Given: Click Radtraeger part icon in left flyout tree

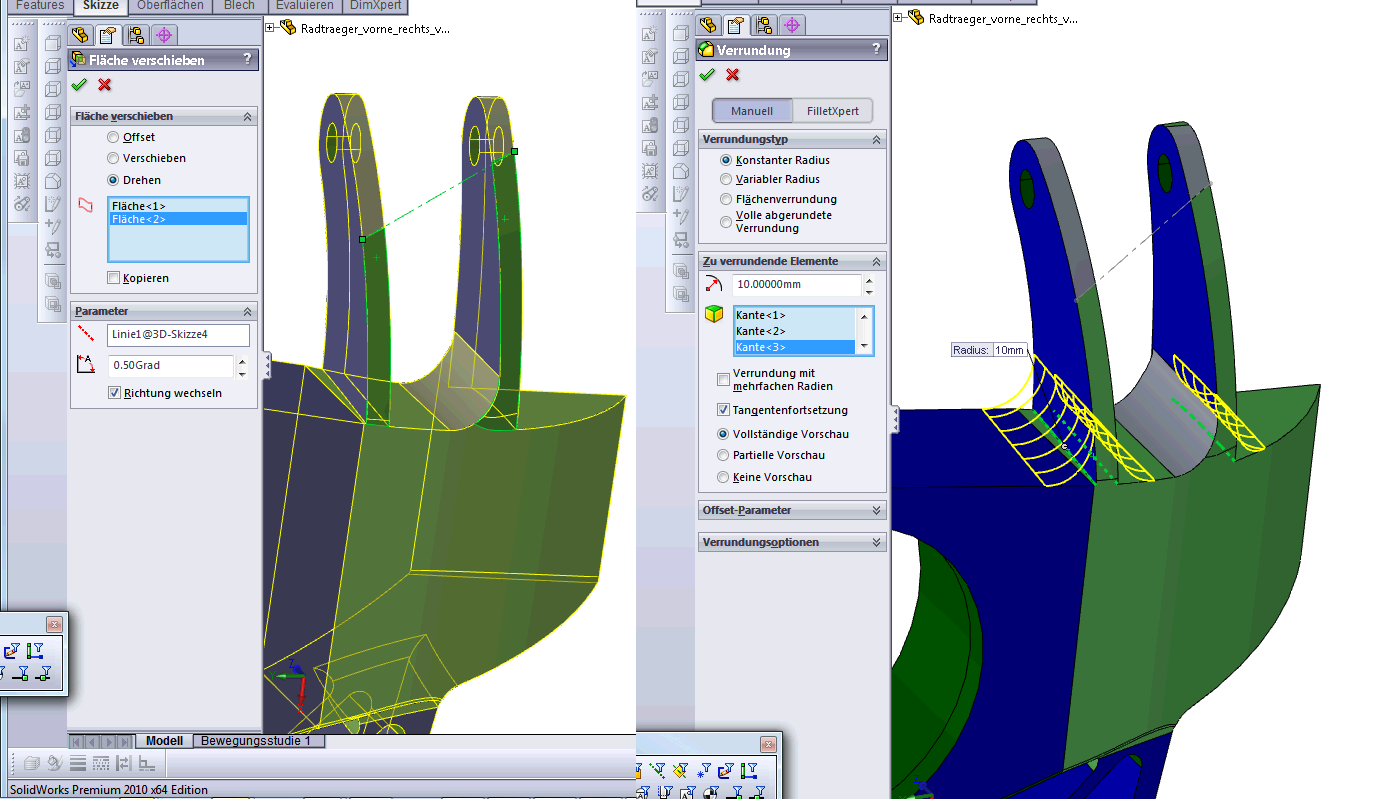Looking at the screenshot, I should click(x=288, y=28).
